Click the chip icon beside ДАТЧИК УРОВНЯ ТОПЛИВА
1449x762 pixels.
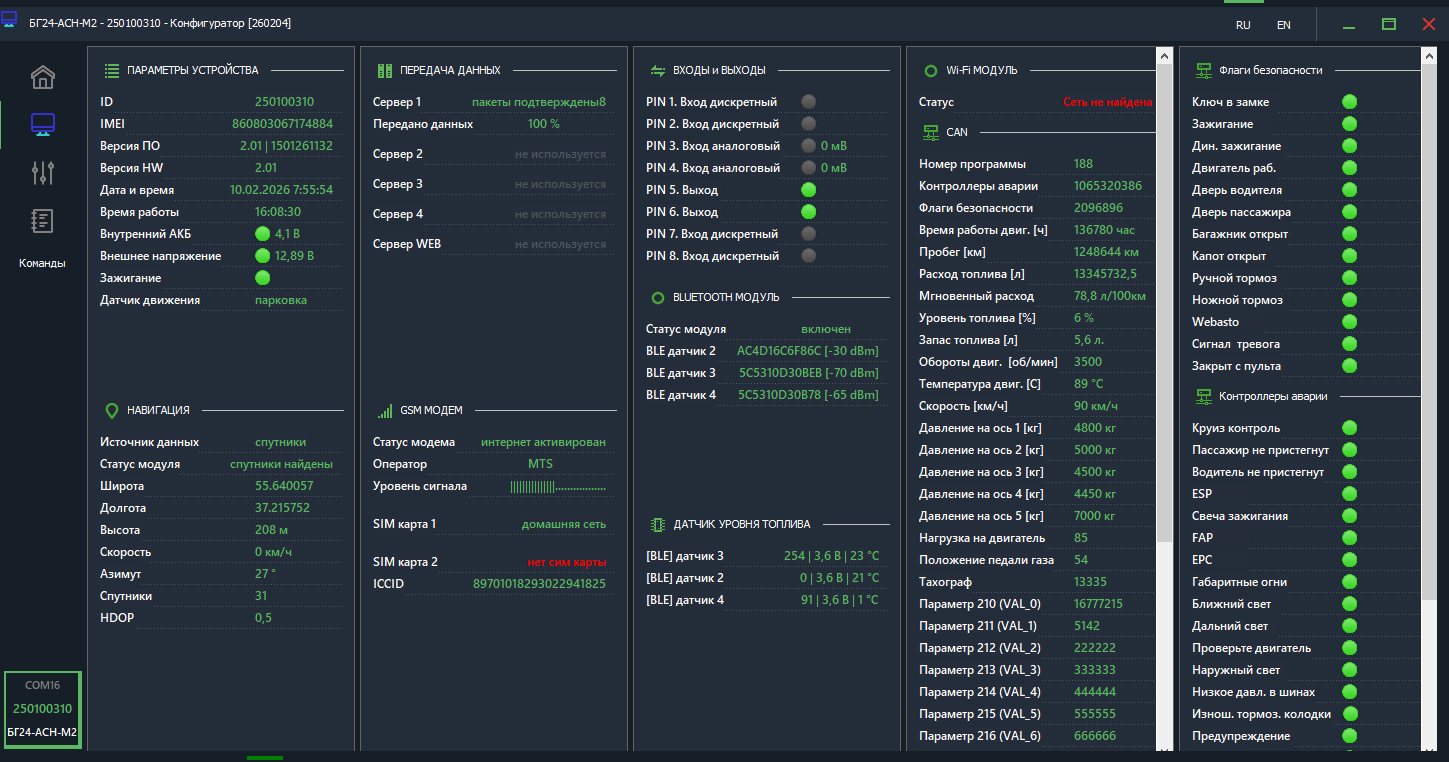point(658,524)
